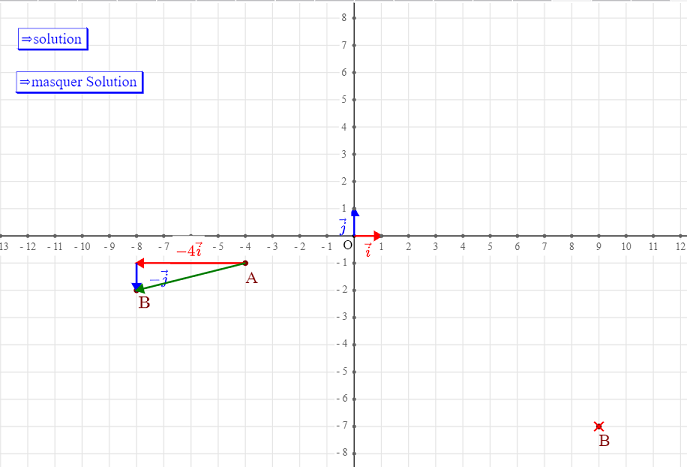Select the blue unit vector j arrowhead
The height and width of the screenshot is (467, 687).
(x=354, y=212)
